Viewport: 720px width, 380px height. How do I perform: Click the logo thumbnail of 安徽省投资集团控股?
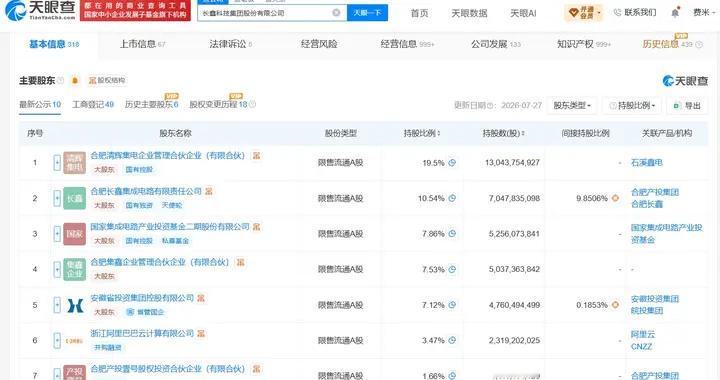(x=74, y=305)
